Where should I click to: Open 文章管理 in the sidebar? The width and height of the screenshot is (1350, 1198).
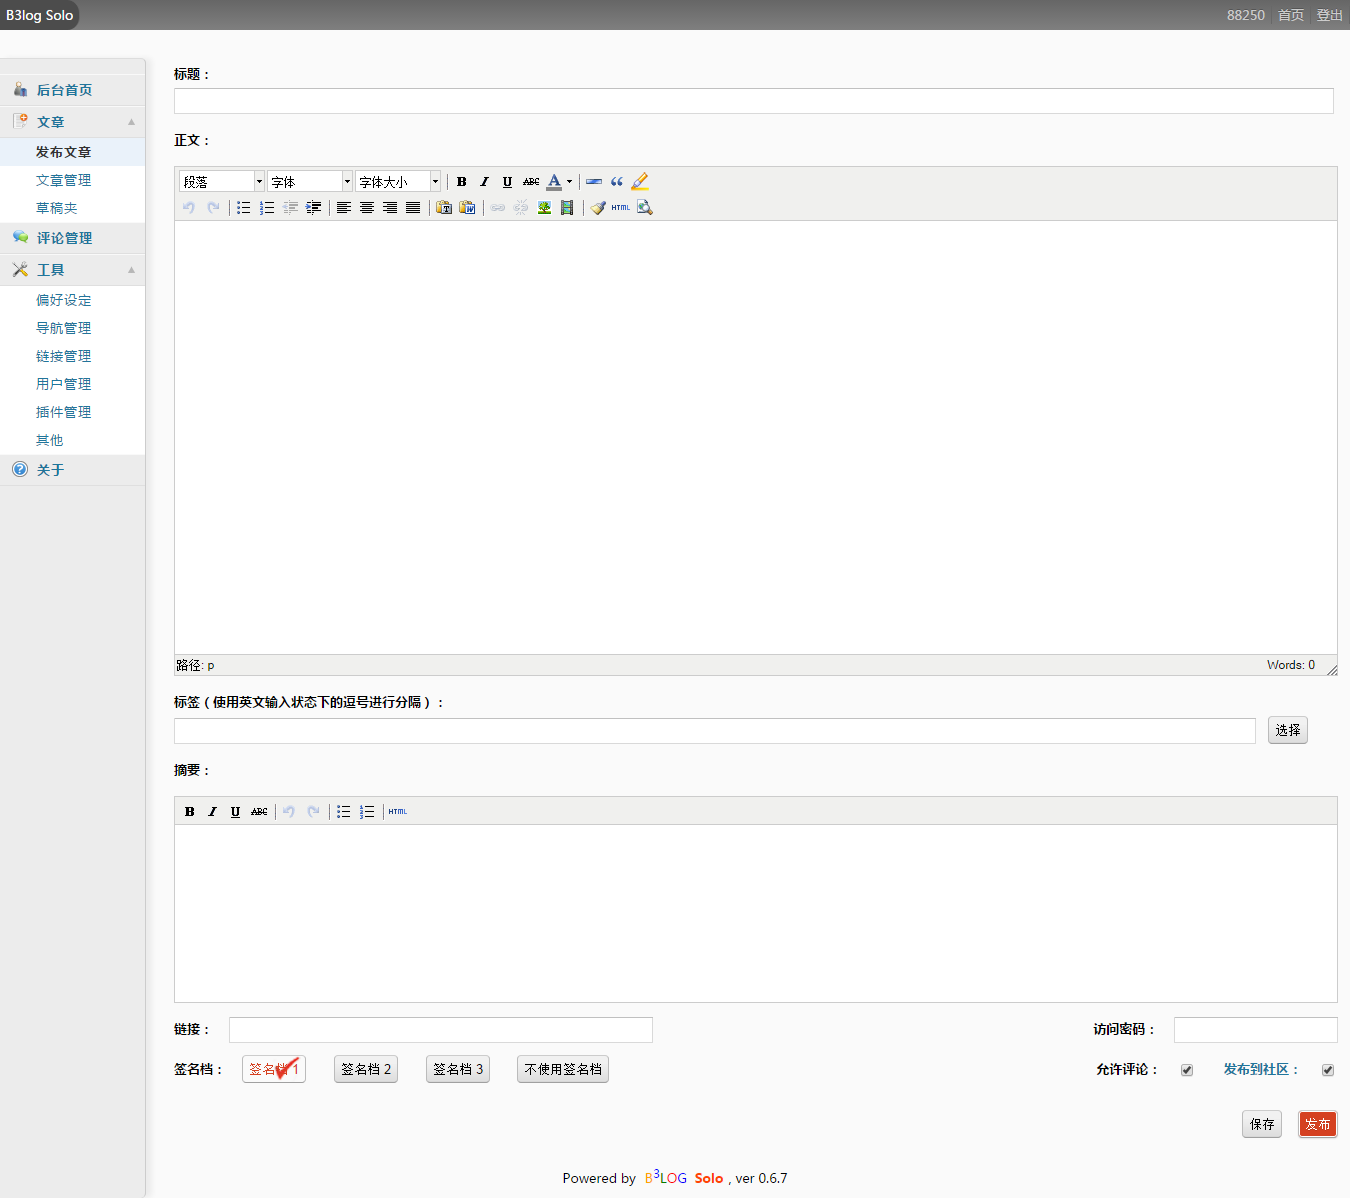pos(63,180)
